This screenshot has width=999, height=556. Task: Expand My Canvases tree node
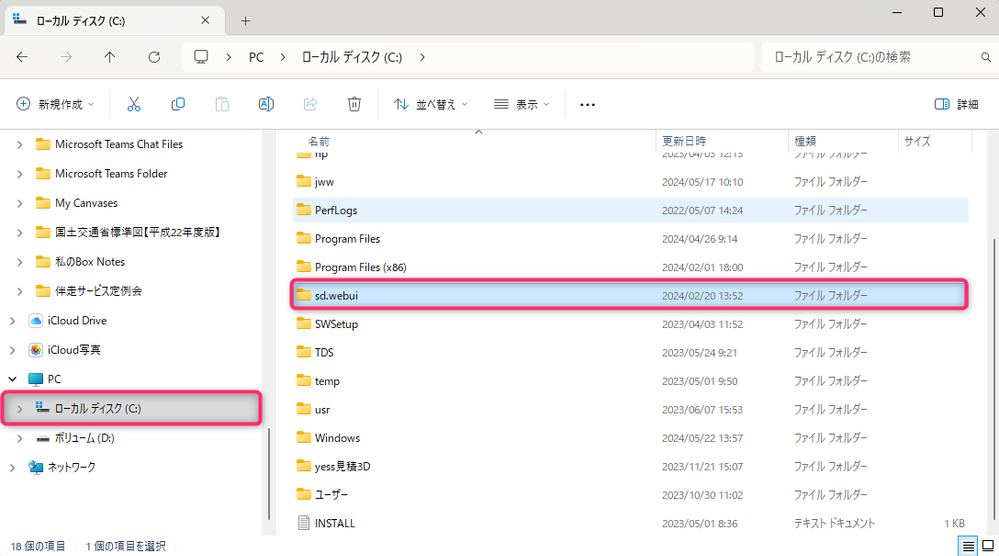[20, 203]
